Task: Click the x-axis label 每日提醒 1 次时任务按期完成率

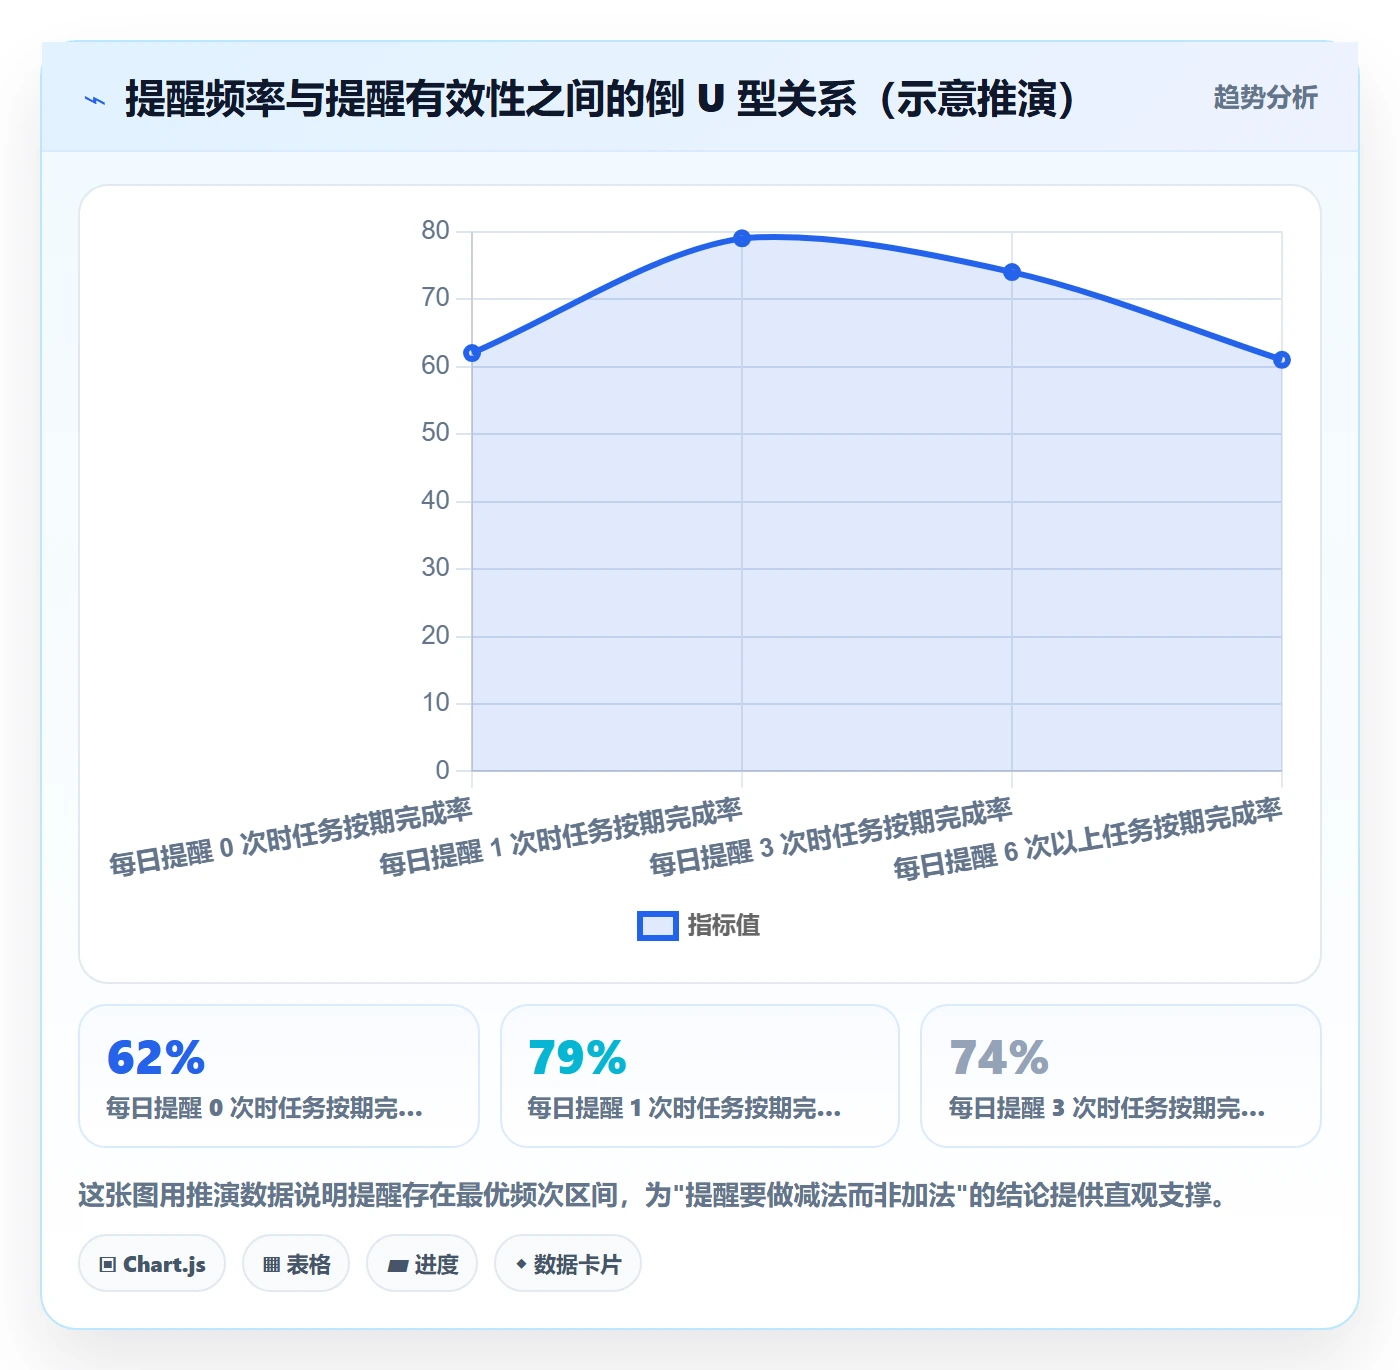Action: (560, 837)
